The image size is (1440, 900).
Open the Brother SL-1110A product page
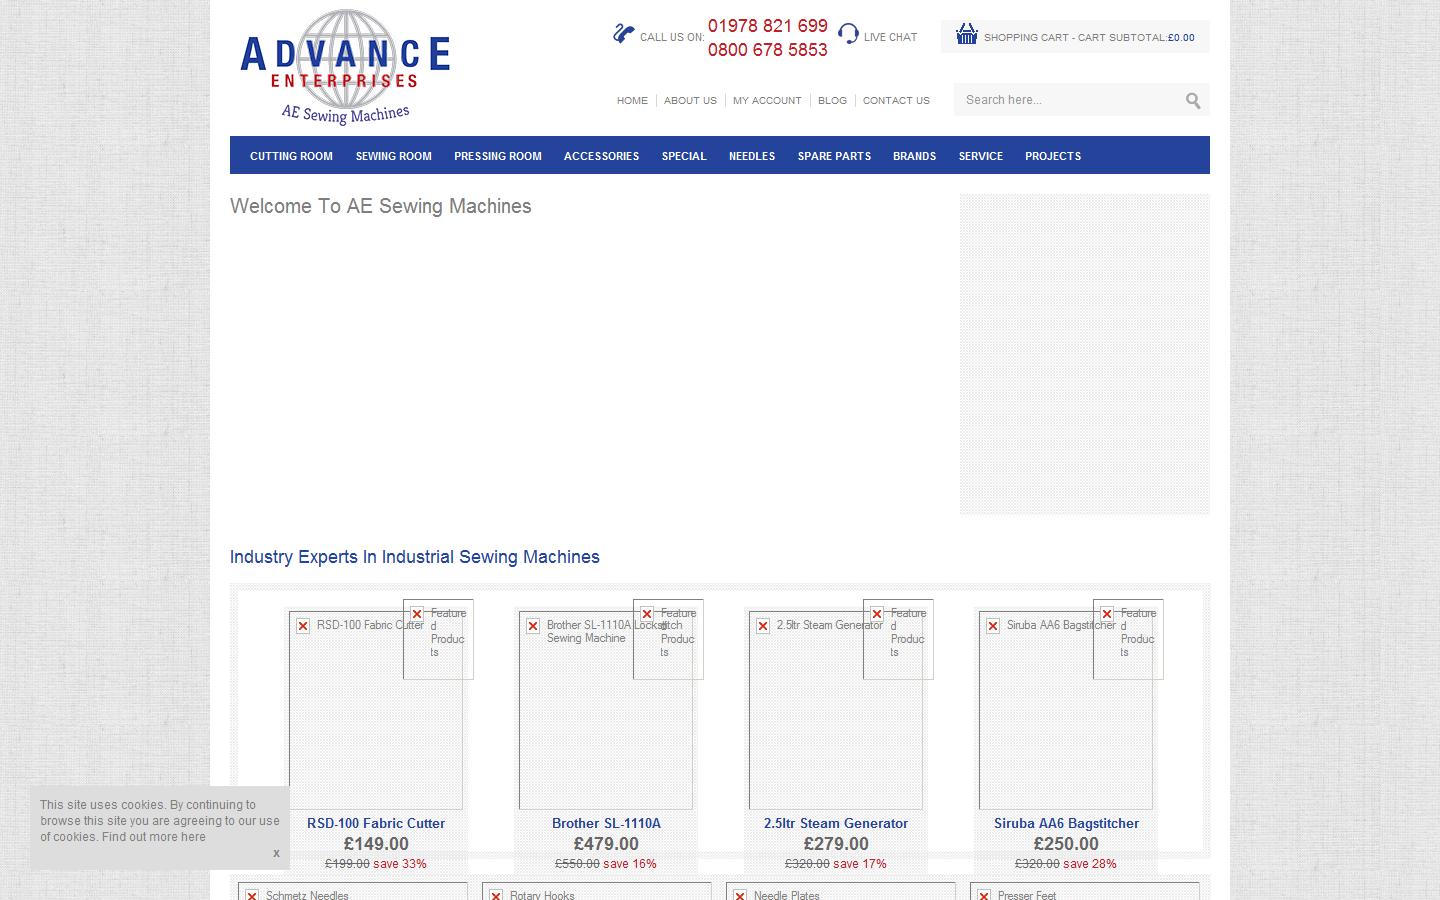point(606,824)
